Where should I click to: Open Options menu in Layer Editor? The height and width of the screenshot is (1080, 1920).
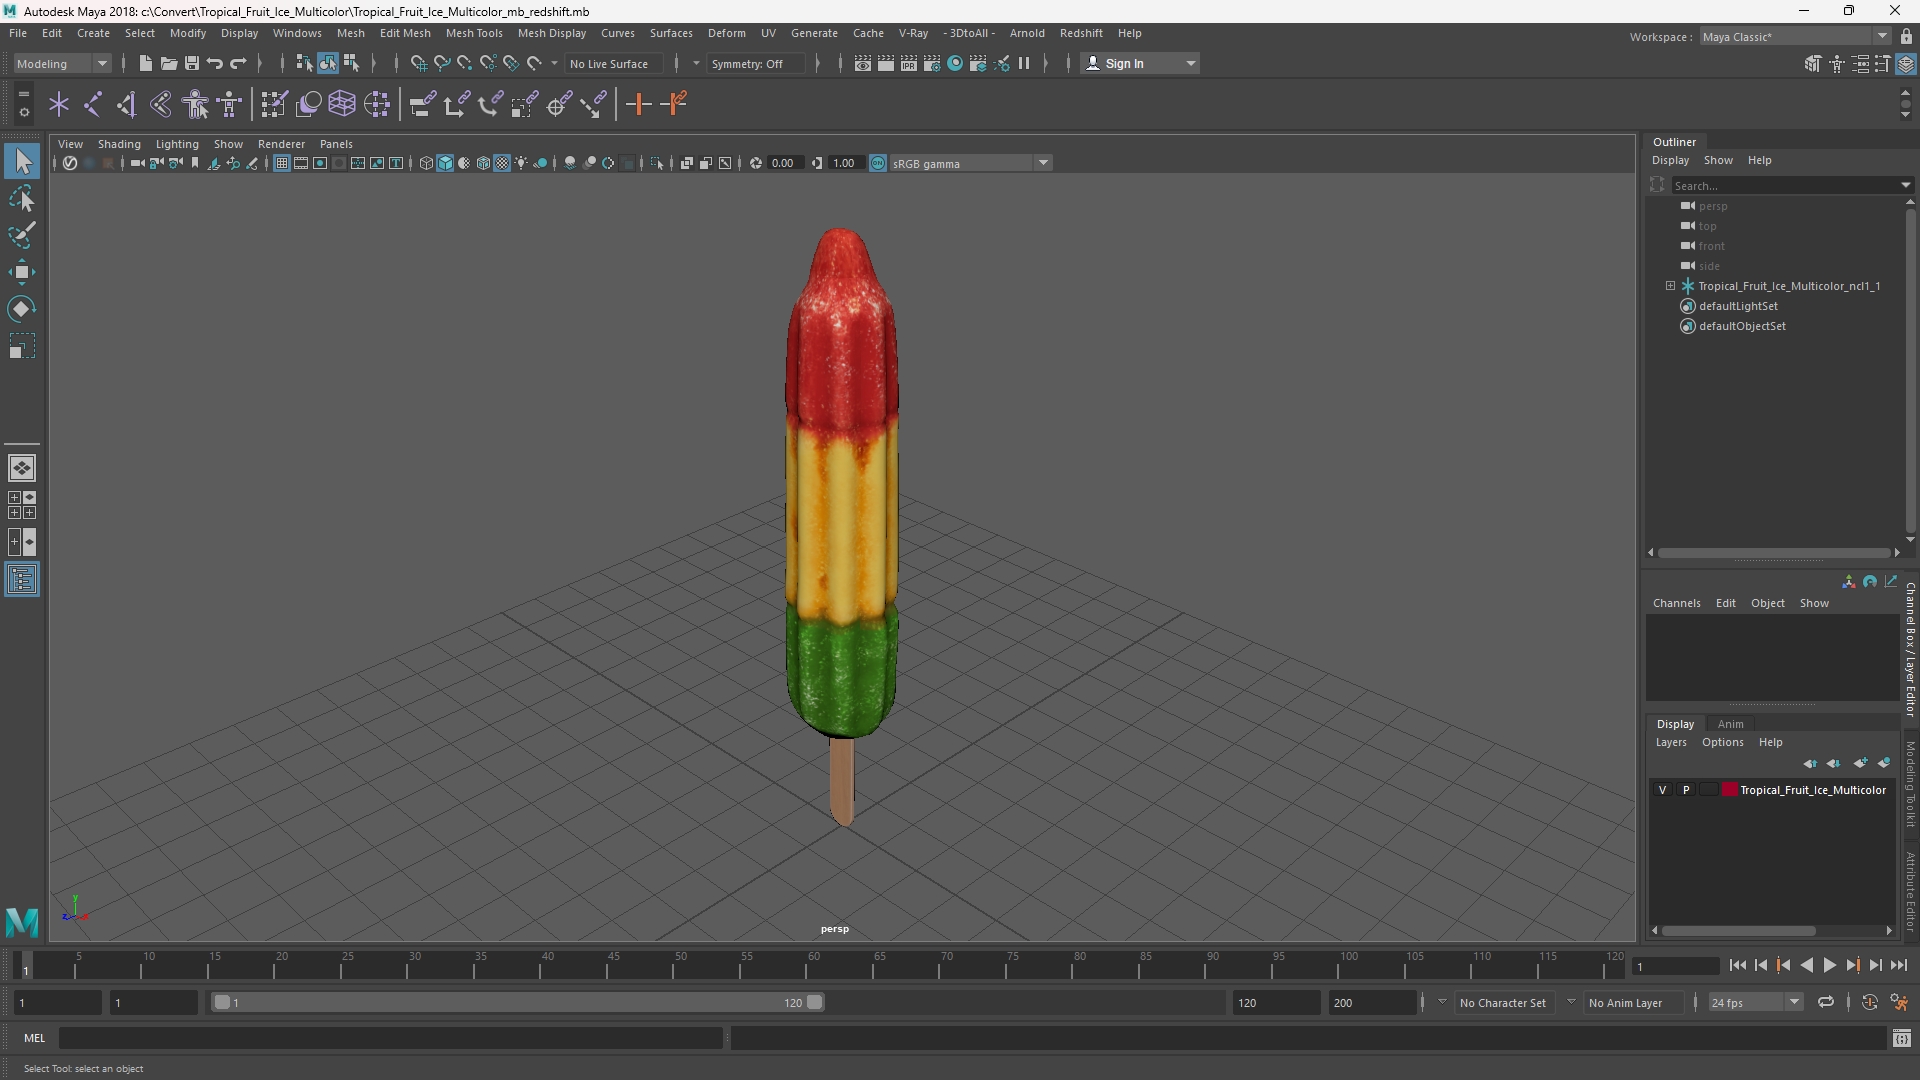pyautogui.click(x=1722, y=742)
